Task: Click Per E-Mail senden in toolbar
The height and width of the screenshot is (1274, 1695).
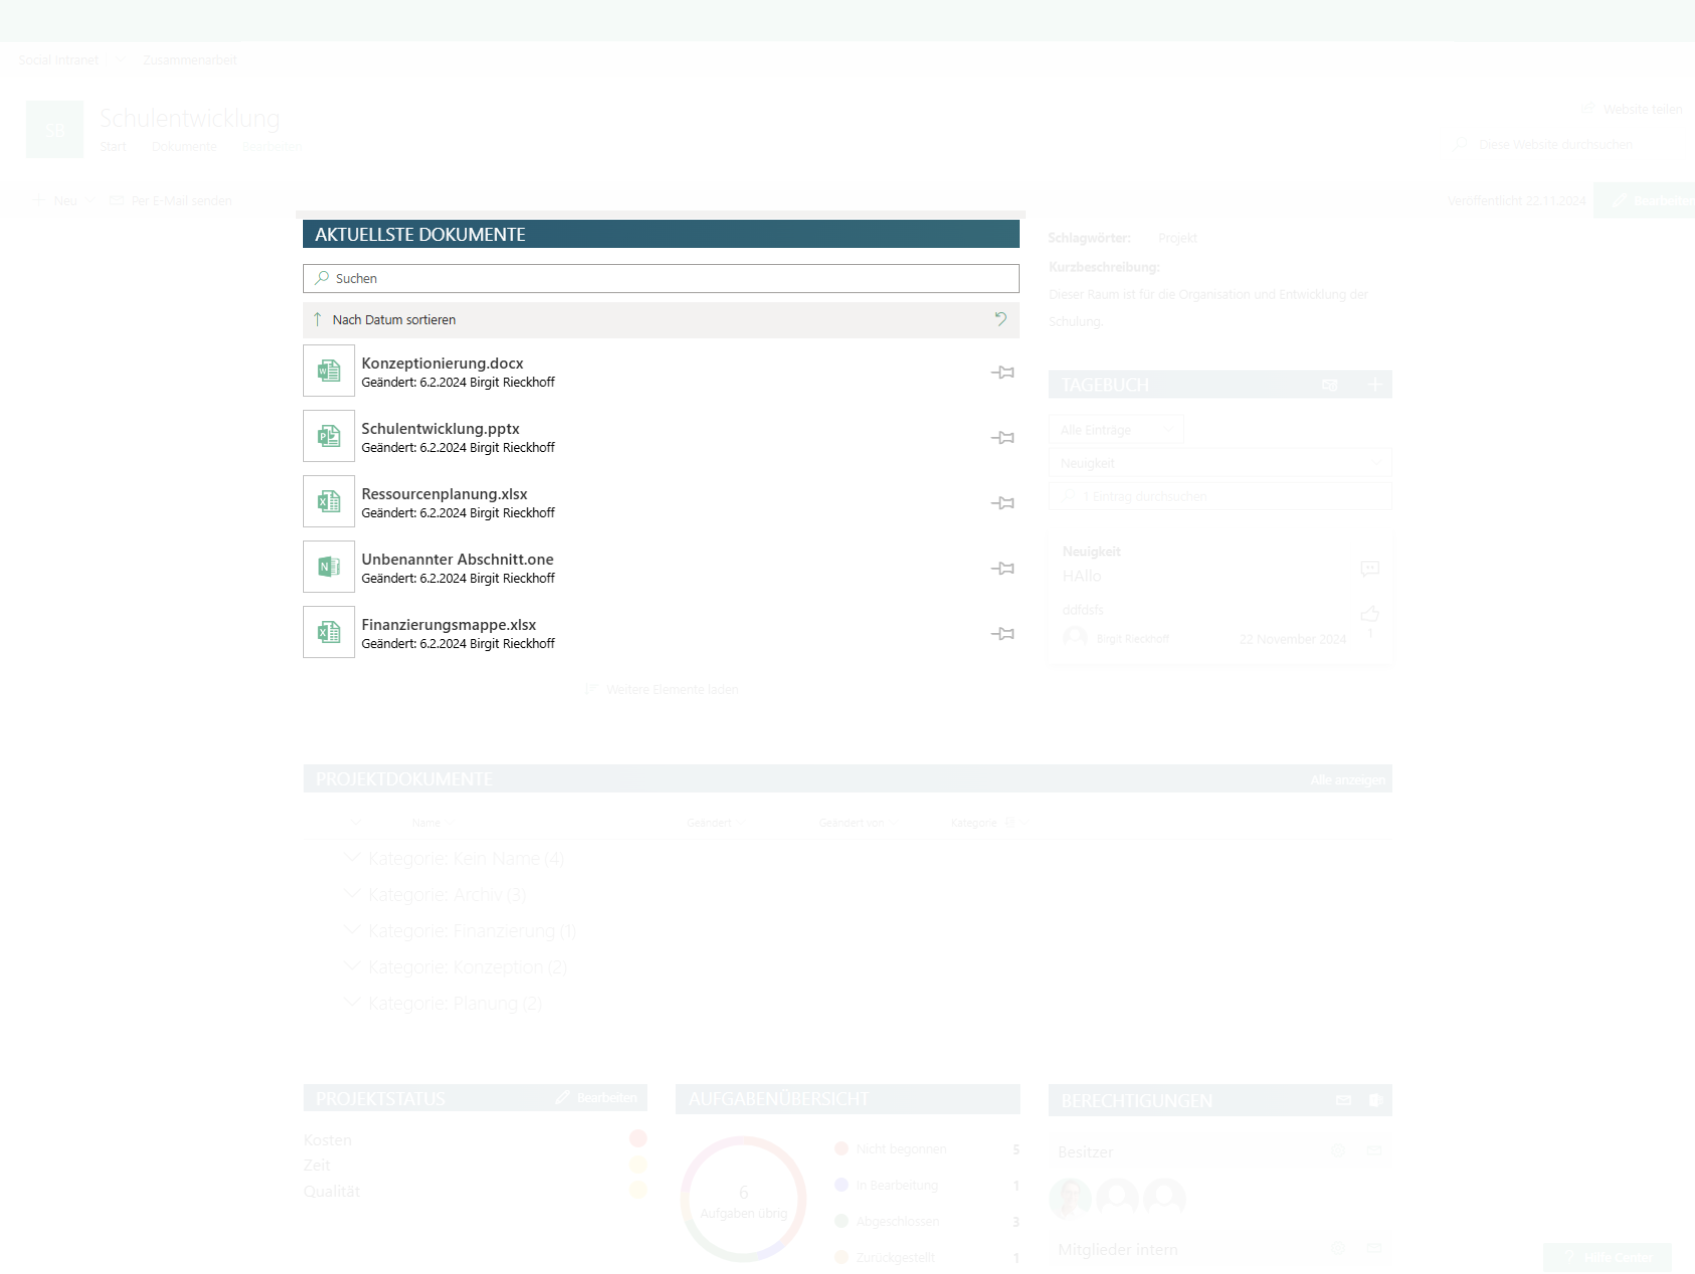Action: click(170, 201)
